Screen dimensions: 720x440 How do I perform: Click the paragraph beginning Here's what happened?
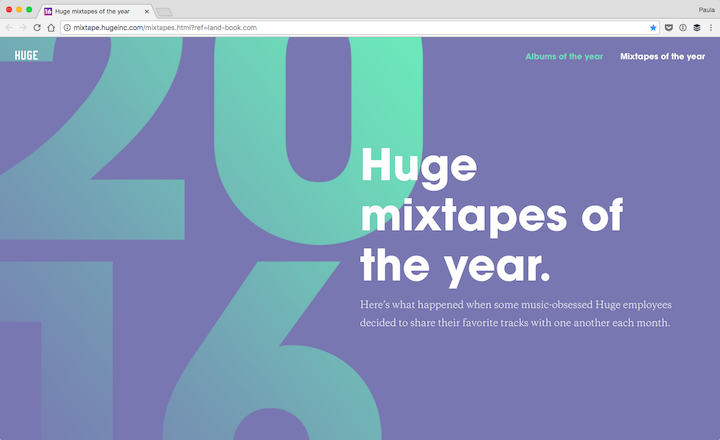tap(516, 314)
